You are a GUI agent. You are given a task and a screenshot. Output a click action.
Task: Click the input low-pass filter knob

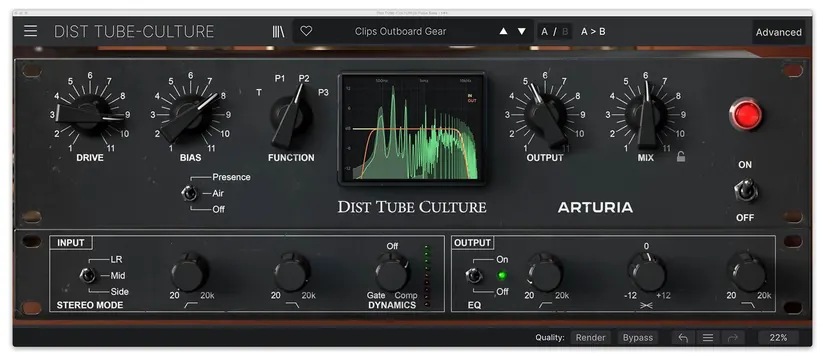coord(291,273)
